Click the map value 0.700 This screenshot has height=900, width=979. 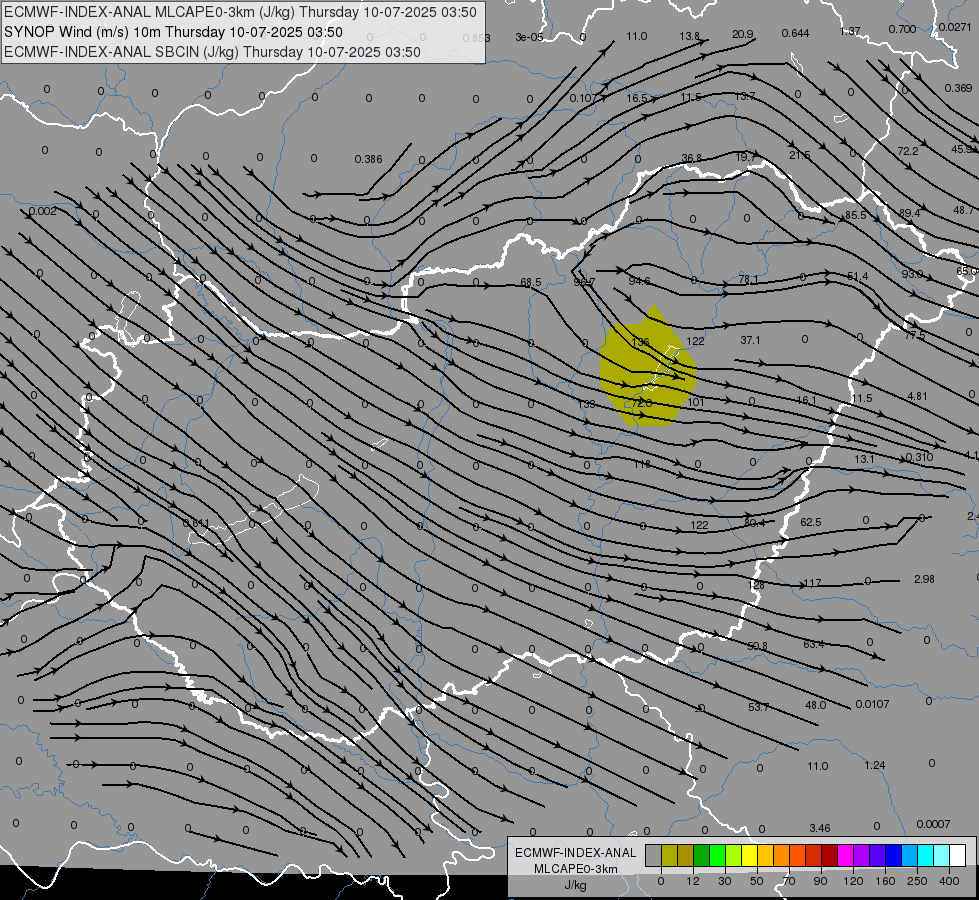[x=902, y=29]
